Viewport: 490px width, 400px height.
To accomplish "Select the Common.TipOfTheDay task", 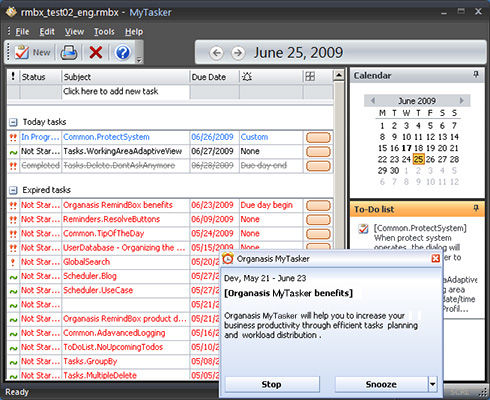I will (104, 233).
